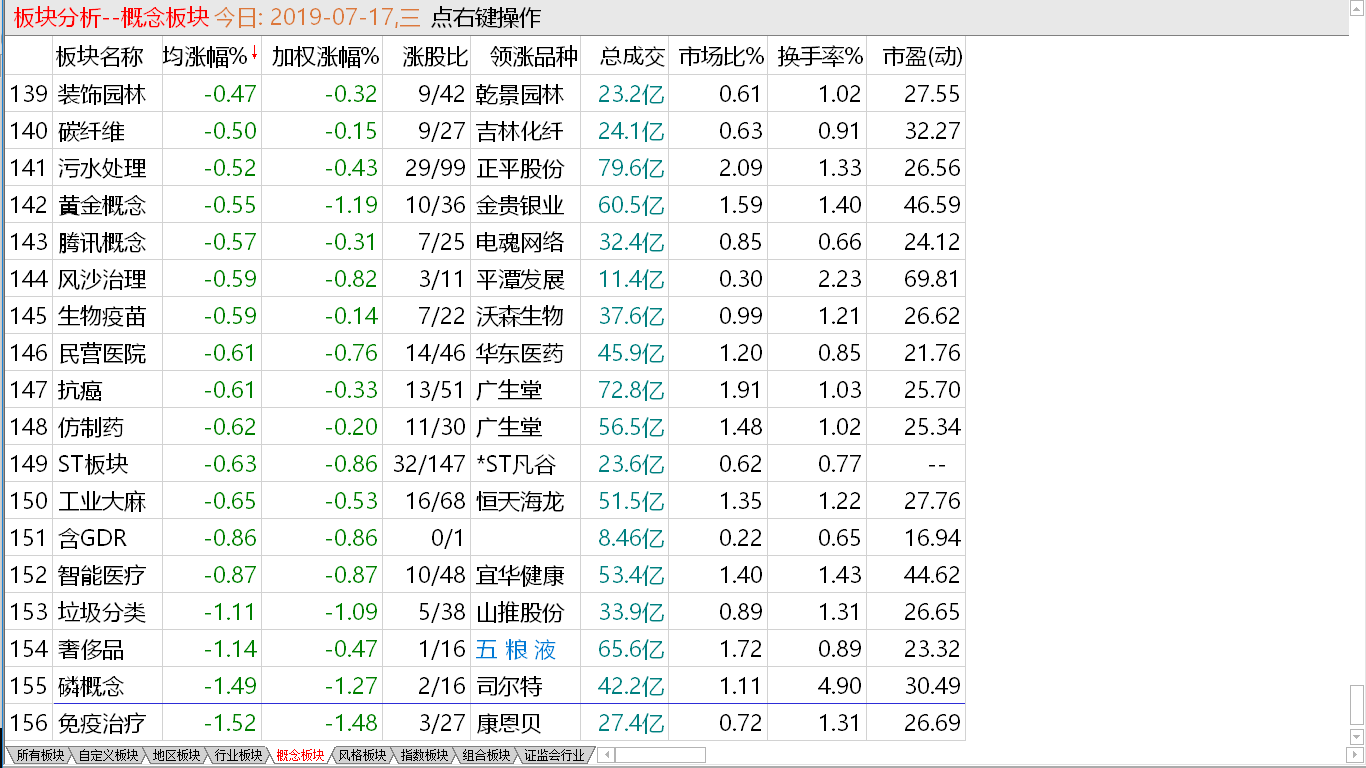This screenshot has width=1366, height=768.
Task: Click the 黄金概念 sector name
Action: pos(102,205)
